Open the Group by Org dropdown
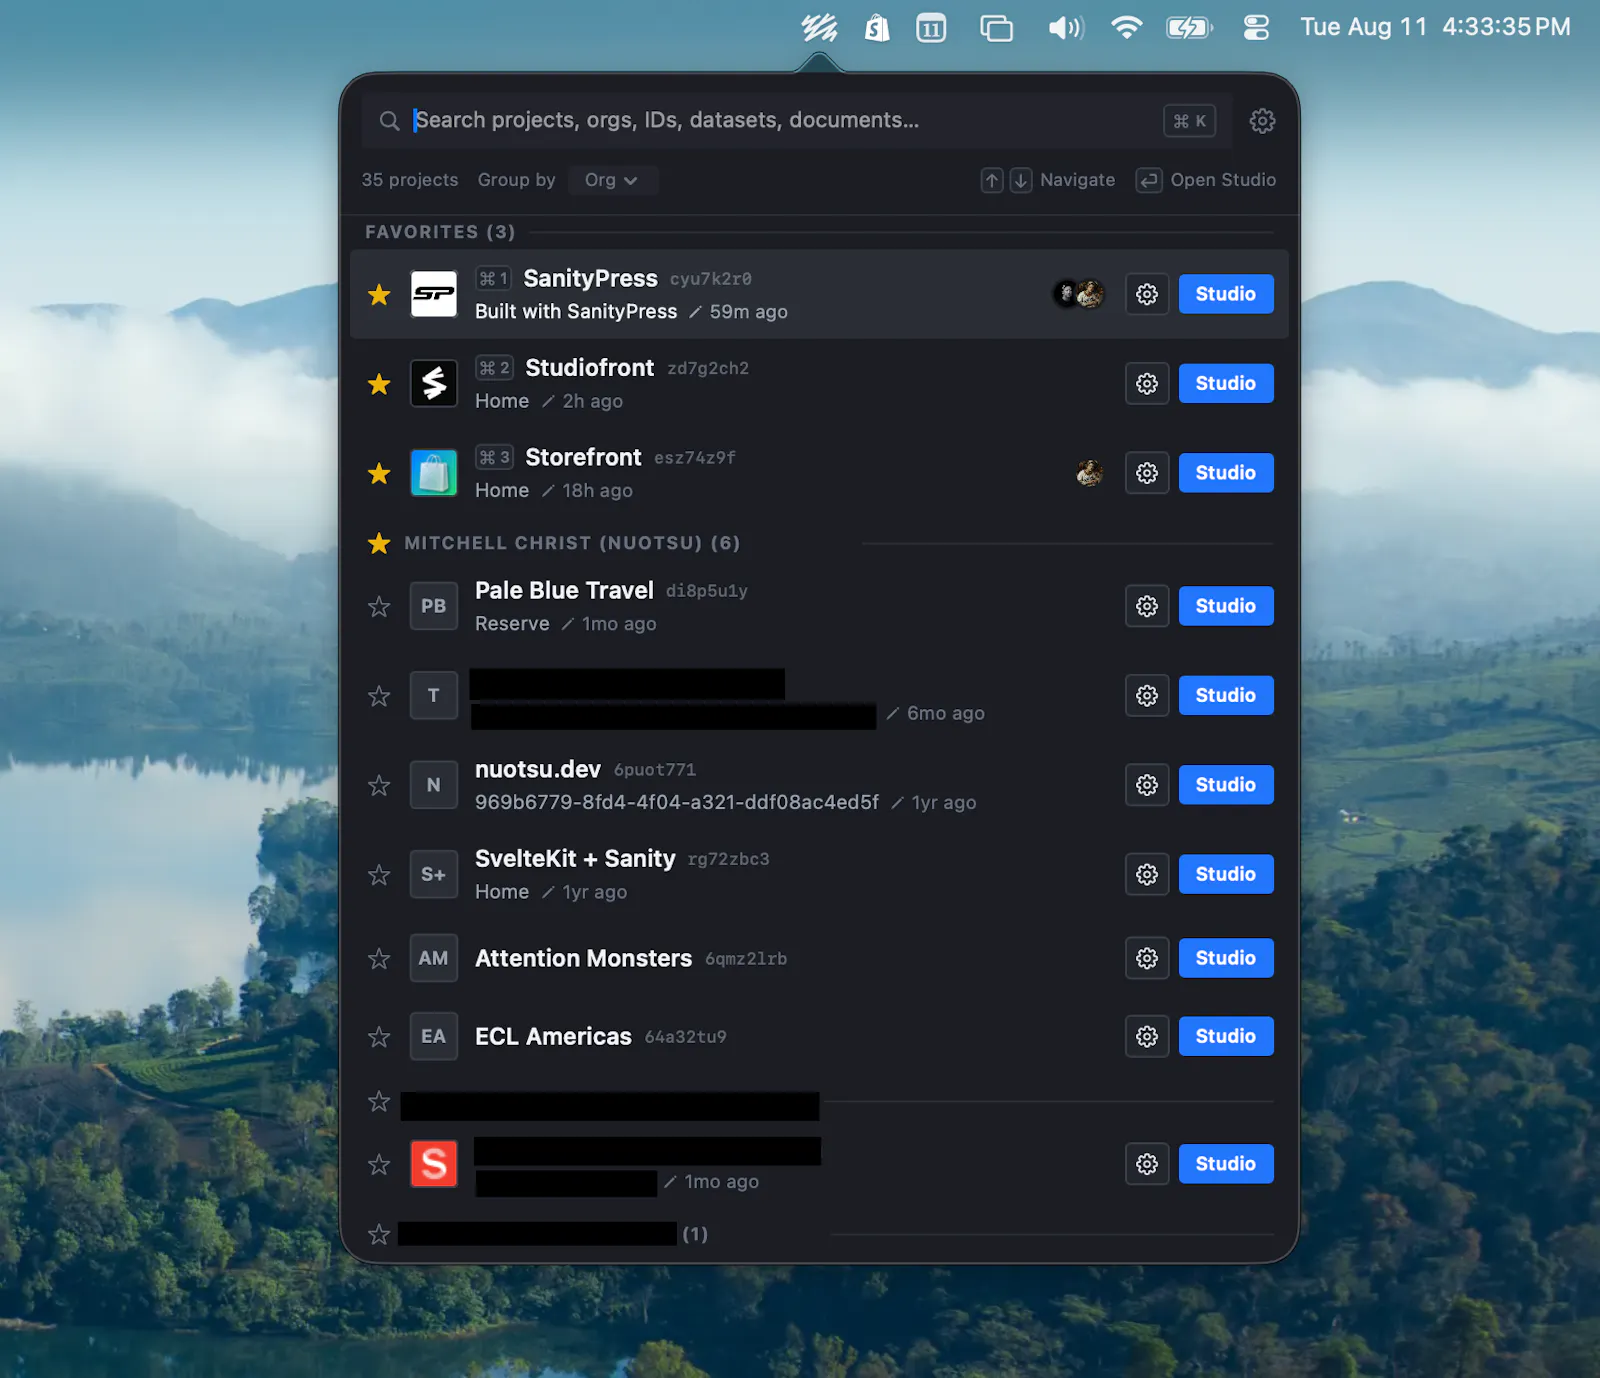Screen dimensions: 1600x1378 tap(612, 180)
